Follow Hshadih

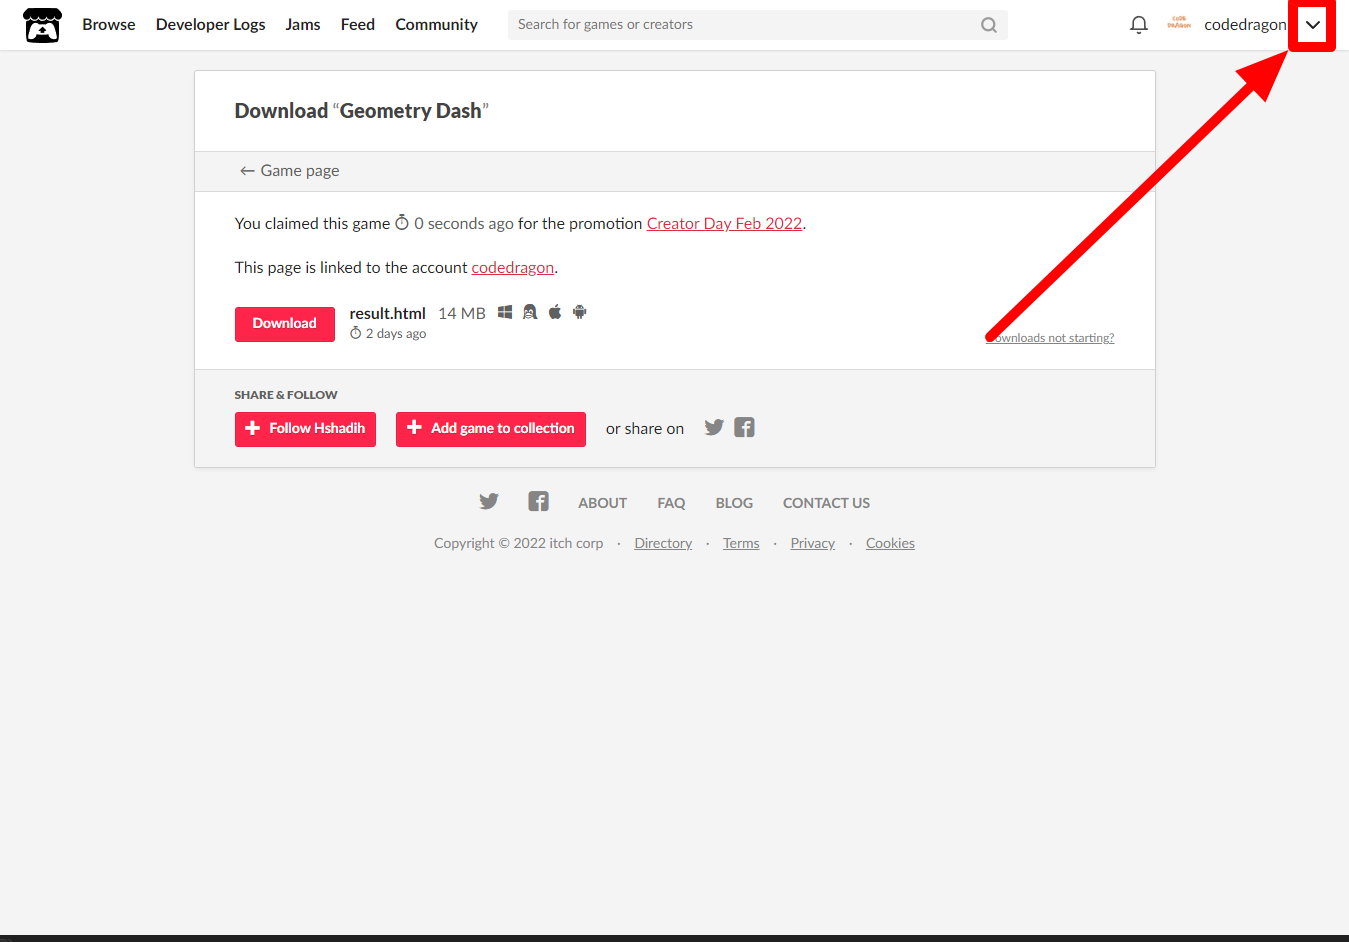(305, 429)
